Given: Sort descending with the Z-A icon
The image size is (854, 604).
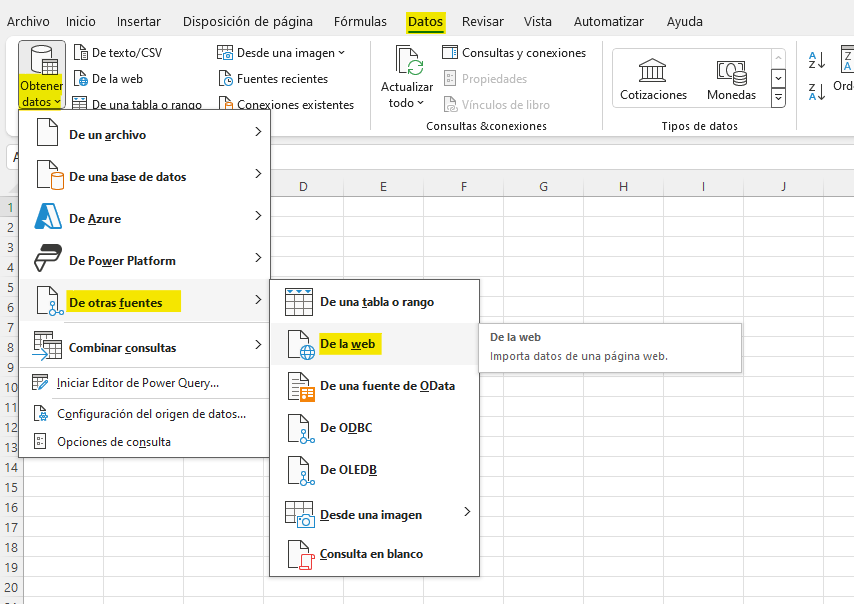Looking at the screenshot, I should click(x=816, y=92).
